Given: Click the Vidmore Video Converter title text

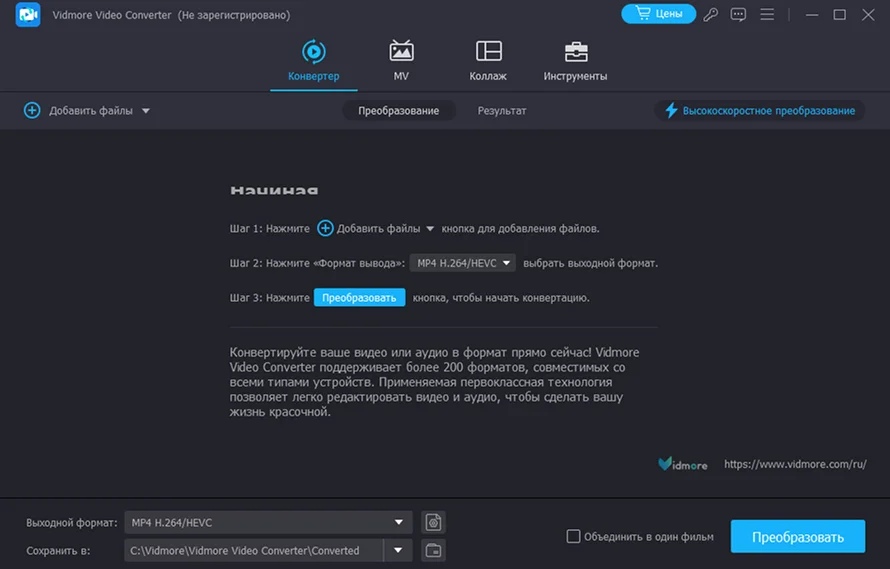Looking at the screenshot, I should (112, 15).
